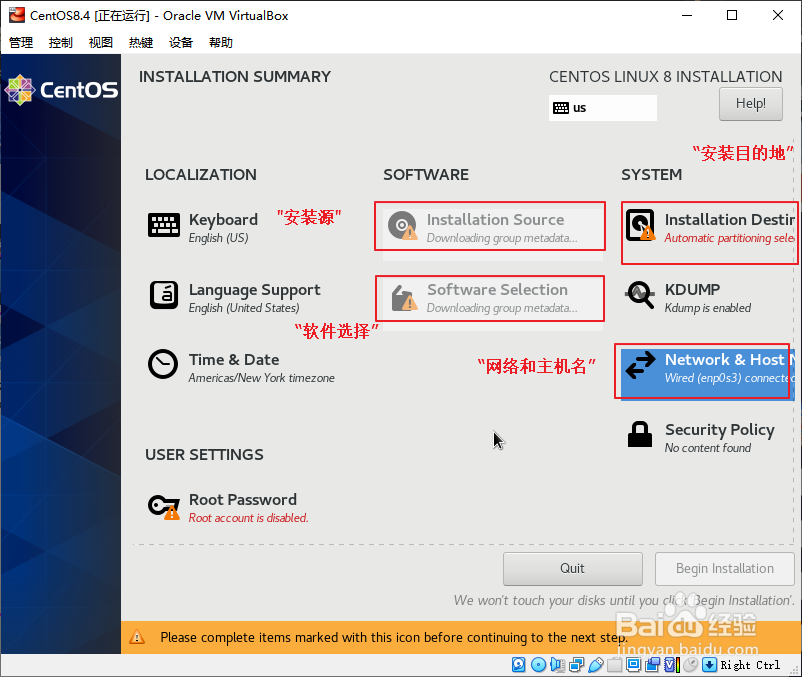The width and height of the screenshot is (802, 677).
Task: Click the Installation Source heading text
Action: click(496, 220)
